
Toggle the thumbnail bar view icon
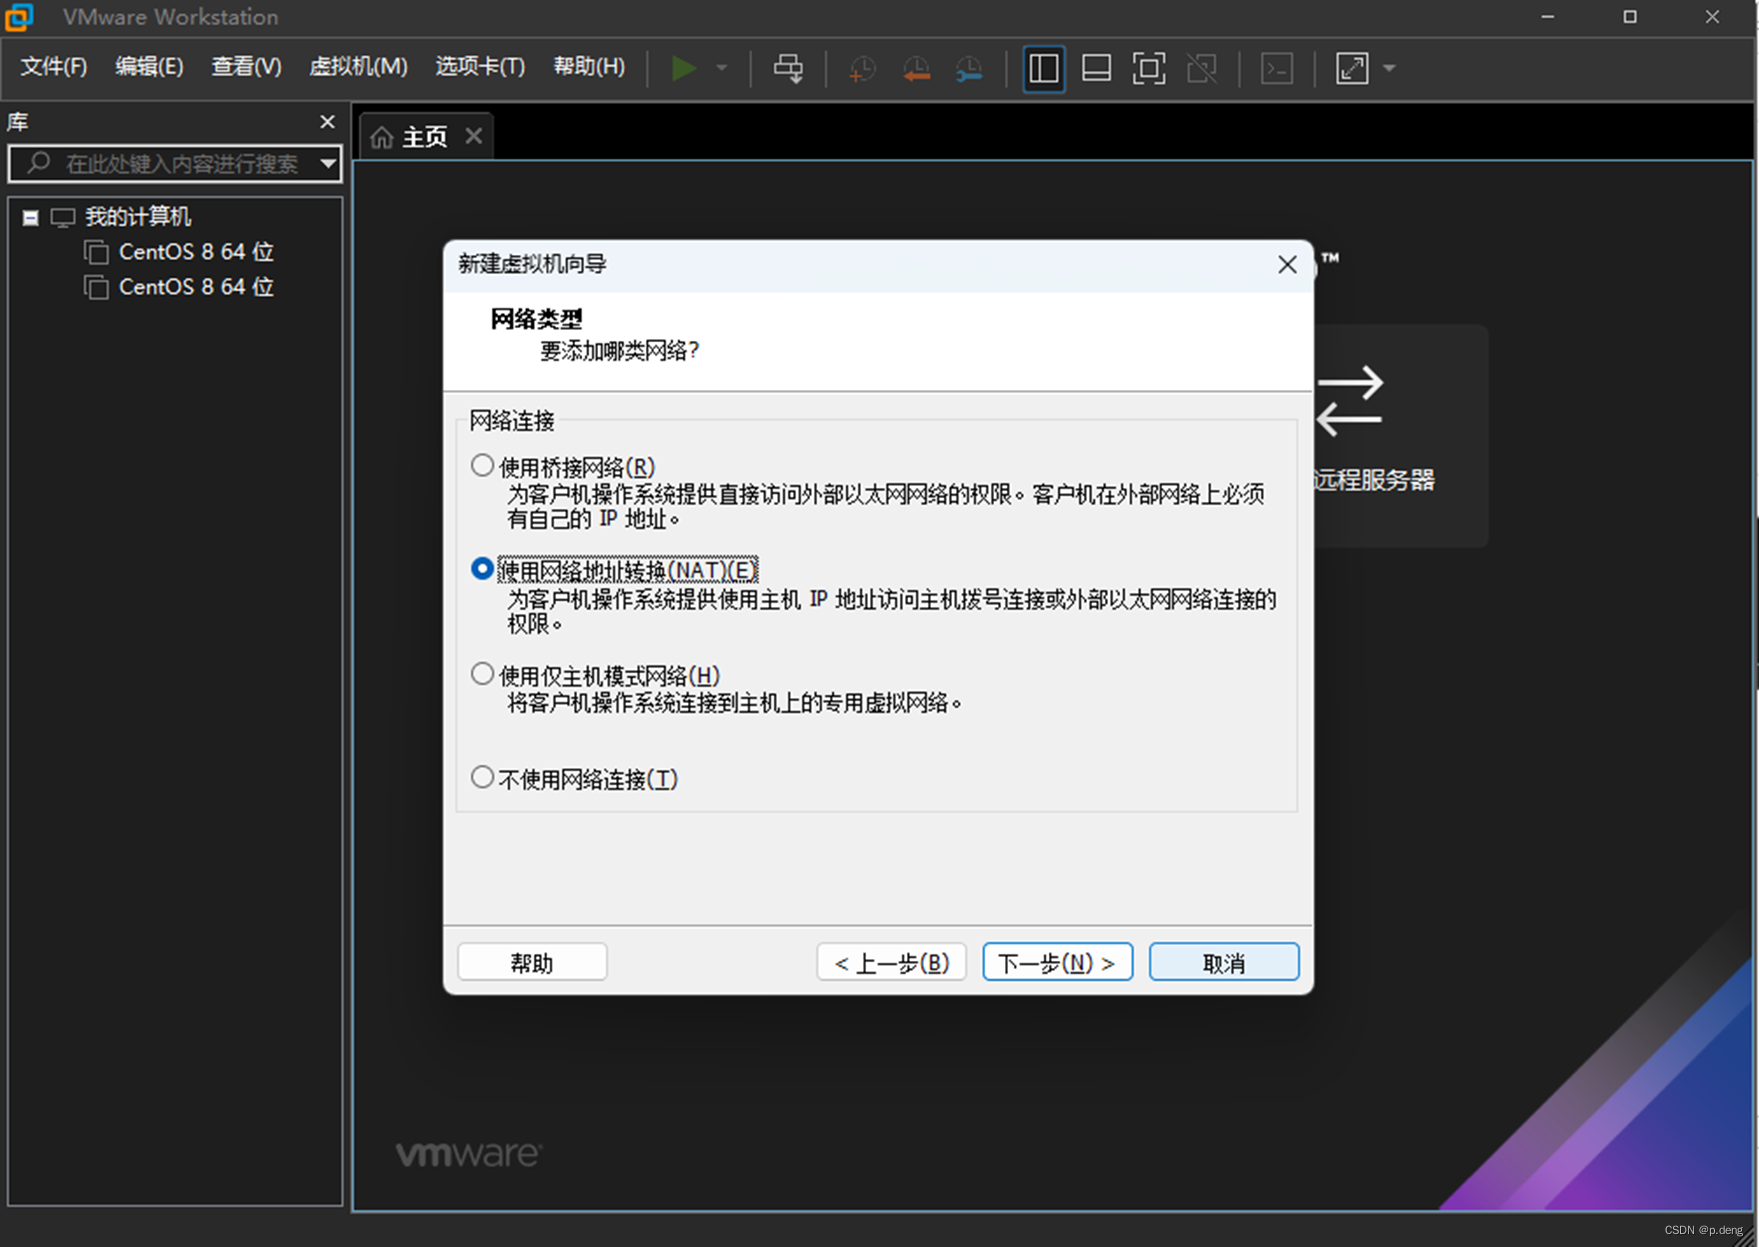(1097, 68)
